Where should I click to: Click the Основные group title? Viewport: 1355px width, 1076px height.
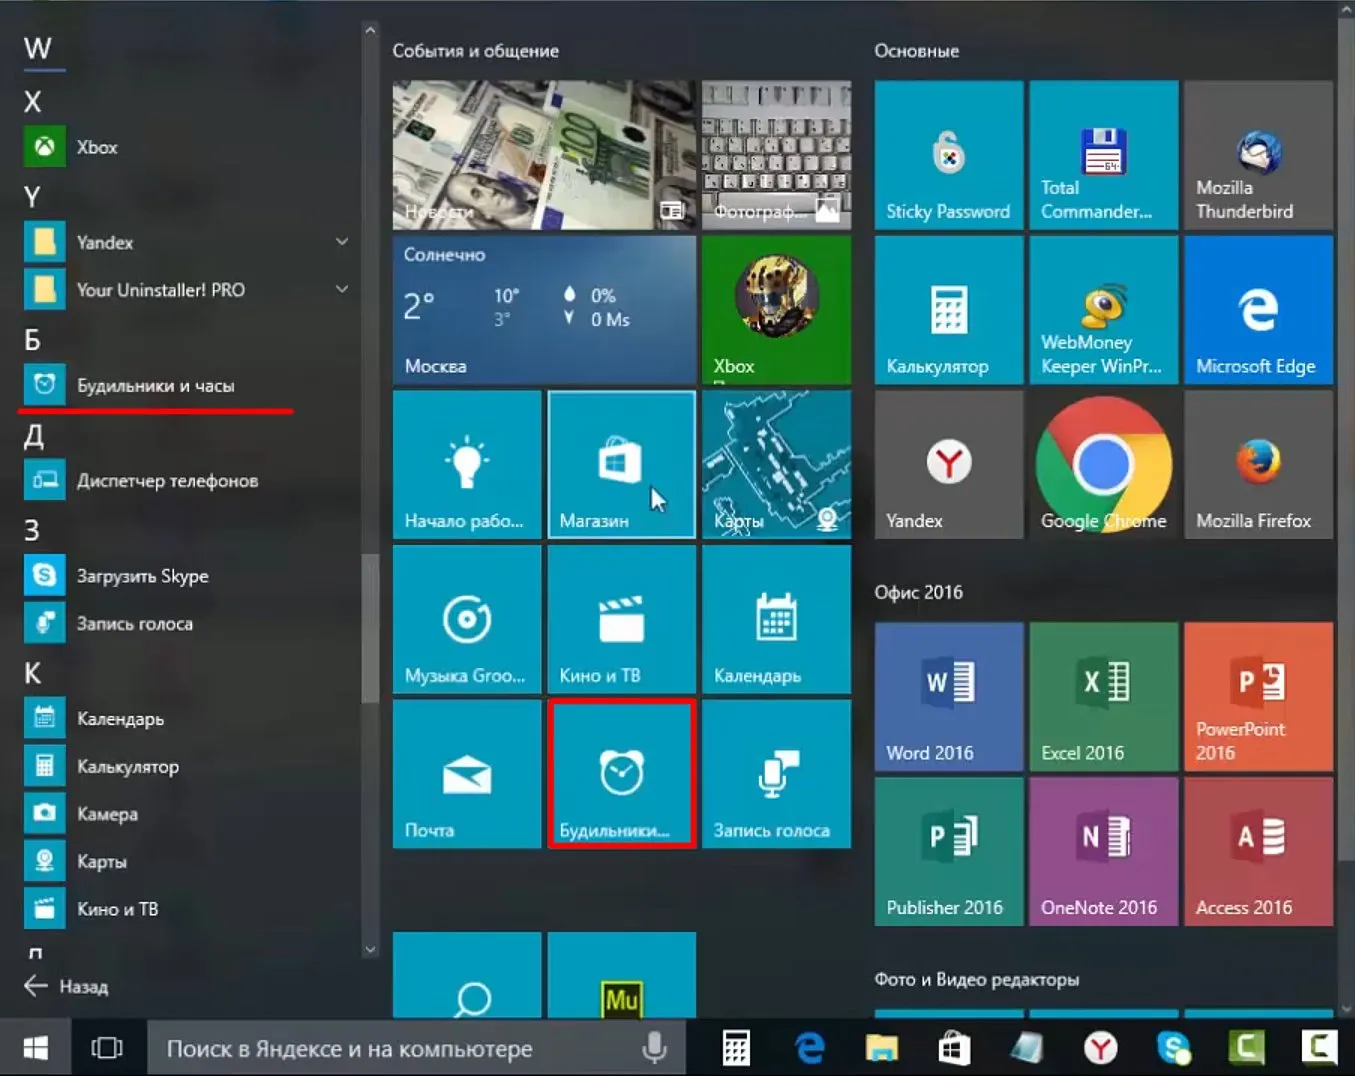(917, 51)
